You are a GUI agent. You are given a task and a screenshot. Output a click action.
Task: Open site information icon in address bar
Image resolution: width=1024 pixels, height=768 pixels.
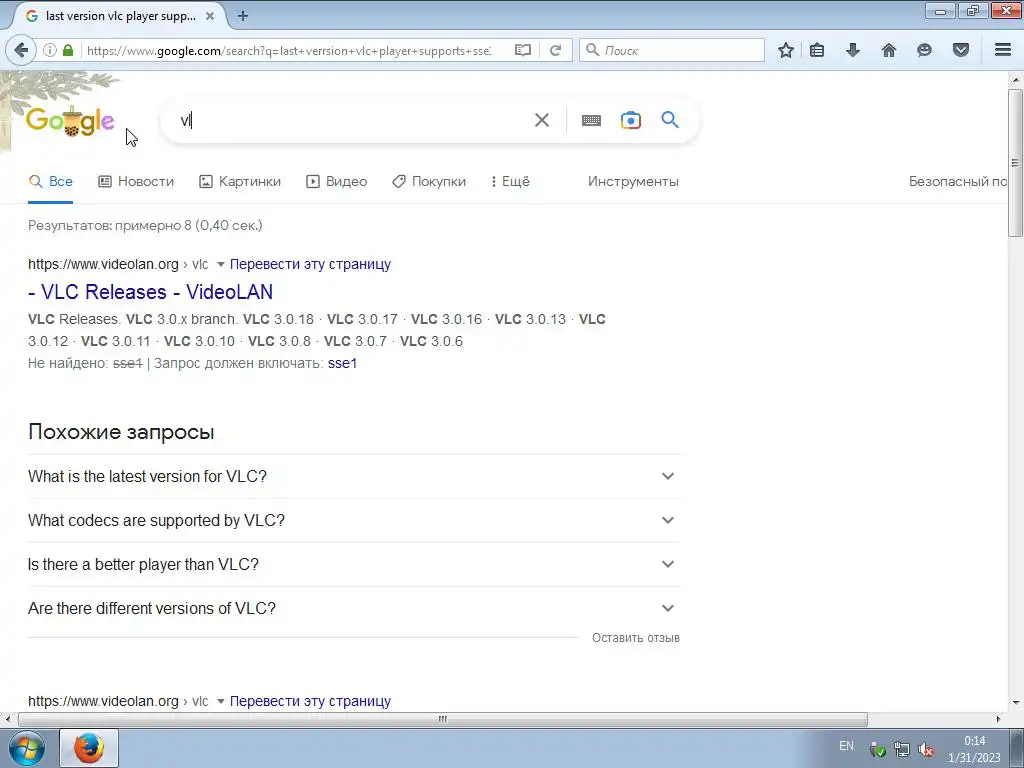tap(50, 50)
